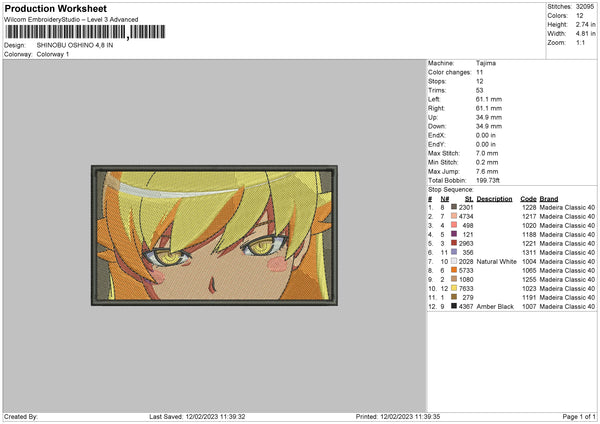Click the "St." column header
The width and height of the screenshot is (600, 424).
click(x=469, y=199)
